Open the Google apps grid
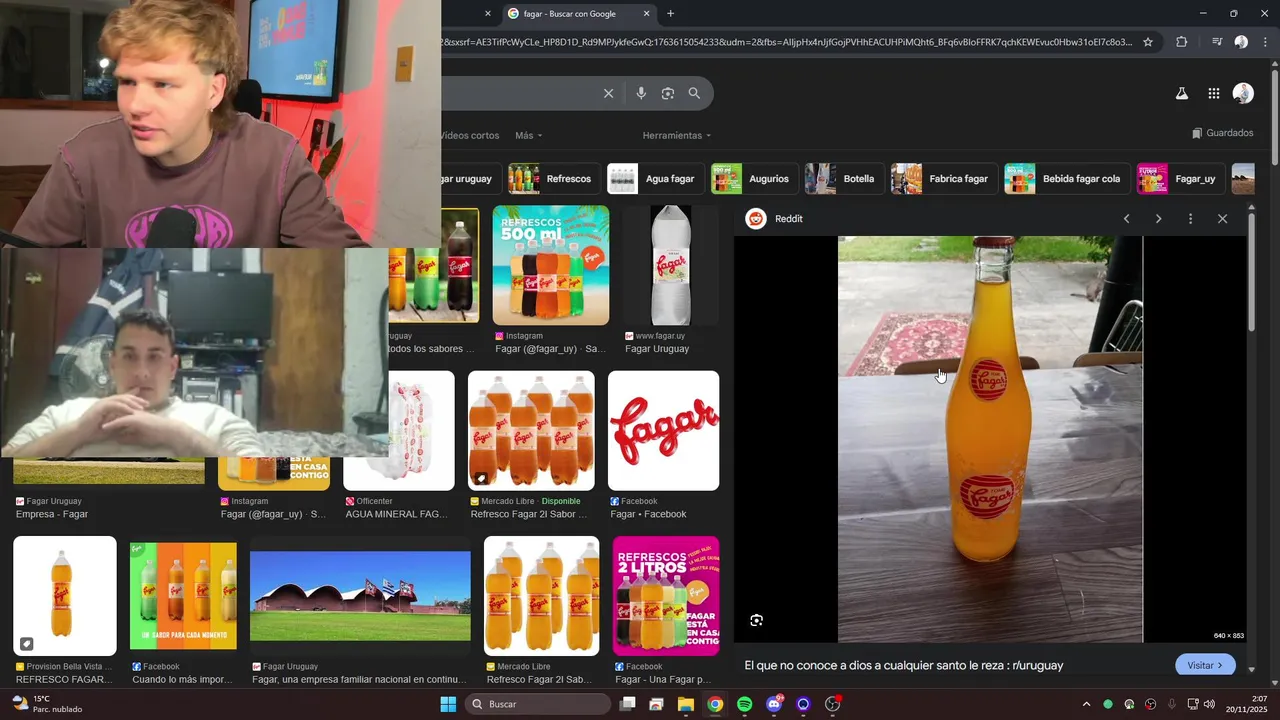 click(x=1213, y=93)
